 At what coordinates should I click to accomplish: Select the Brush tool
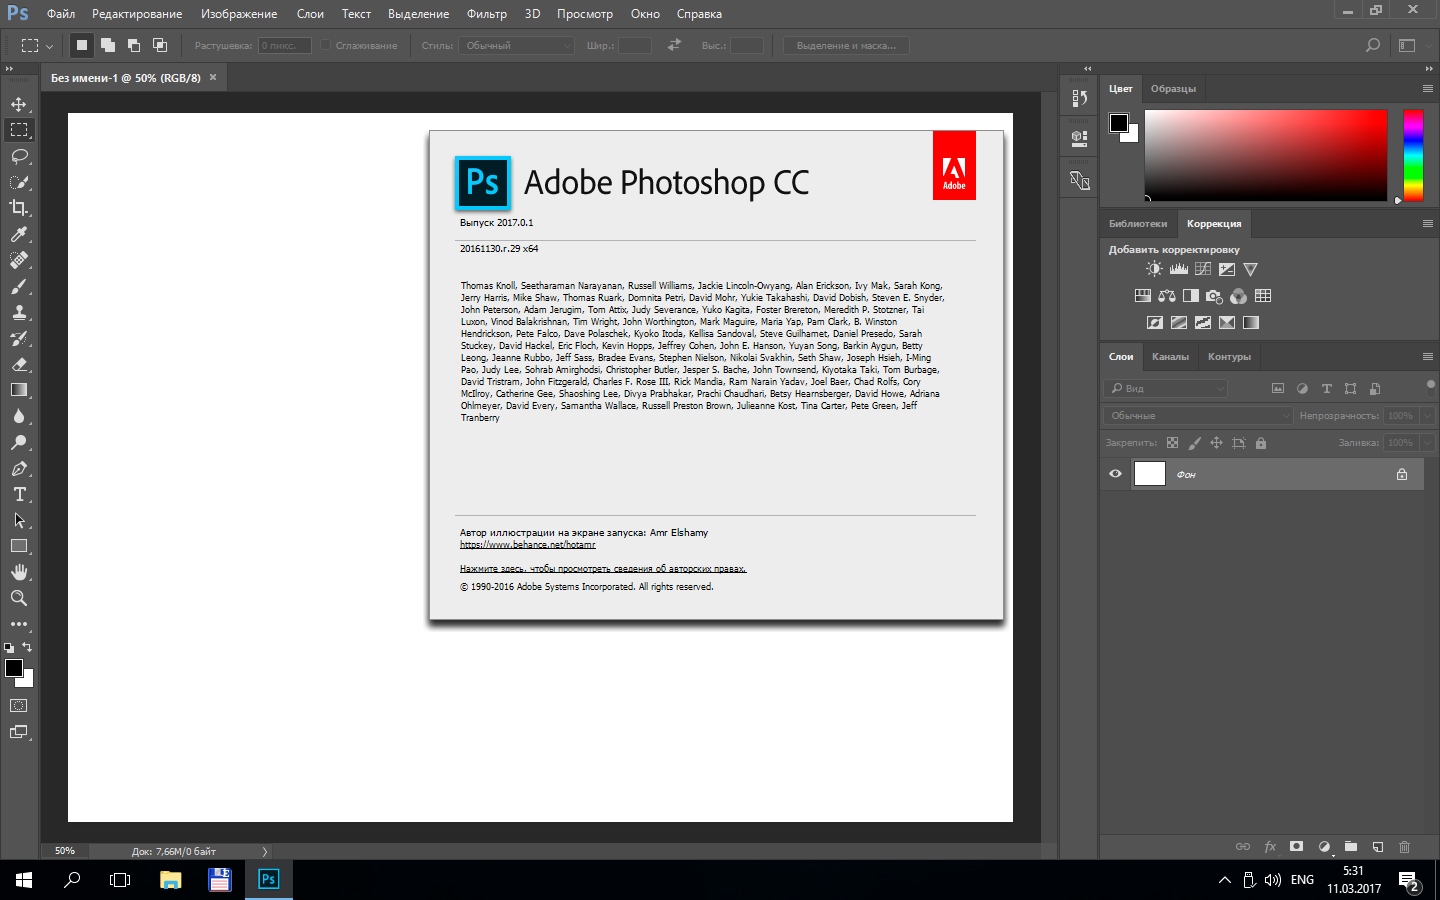coord(19,286)
